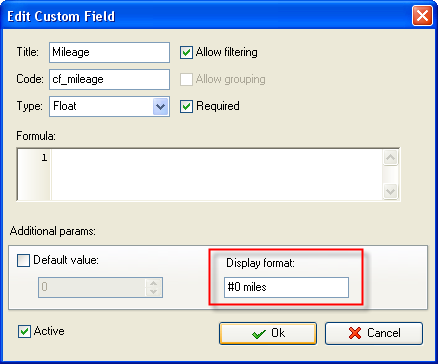
Task: Open the Type dropdown arrow
Action: [161, 107]
